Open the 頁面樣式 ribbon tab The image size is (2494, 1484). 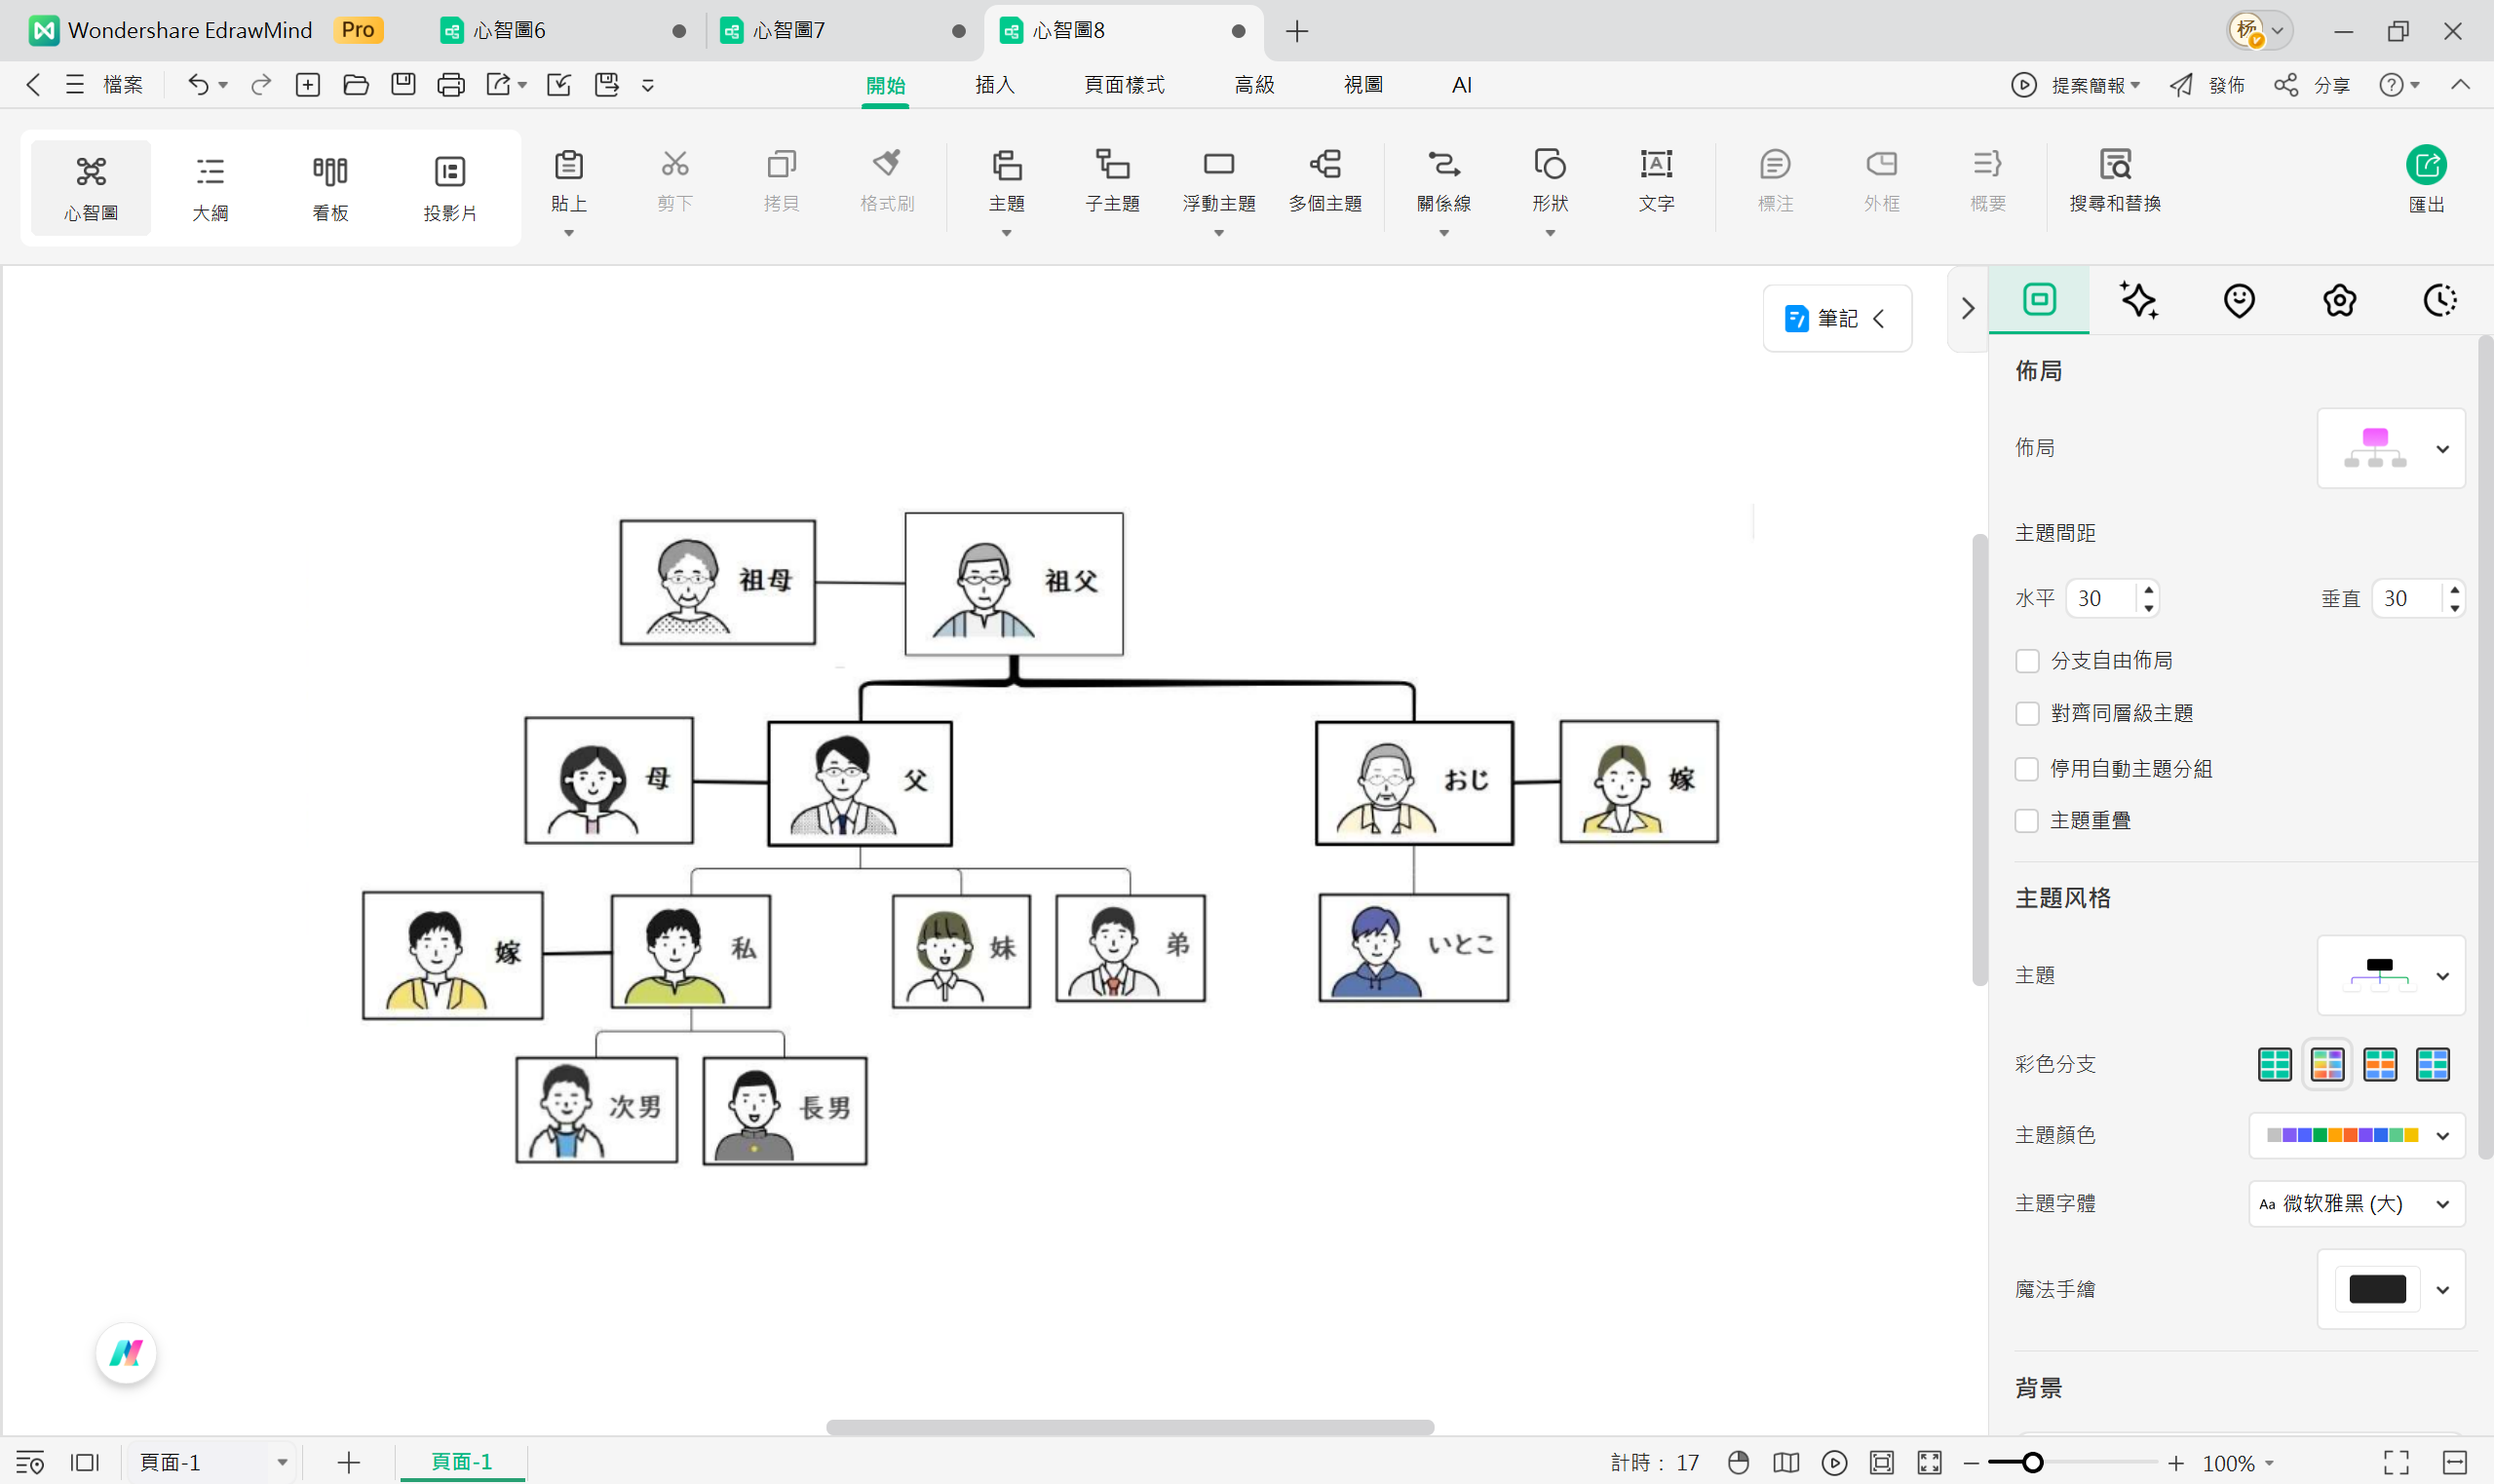pos(1124,85)
